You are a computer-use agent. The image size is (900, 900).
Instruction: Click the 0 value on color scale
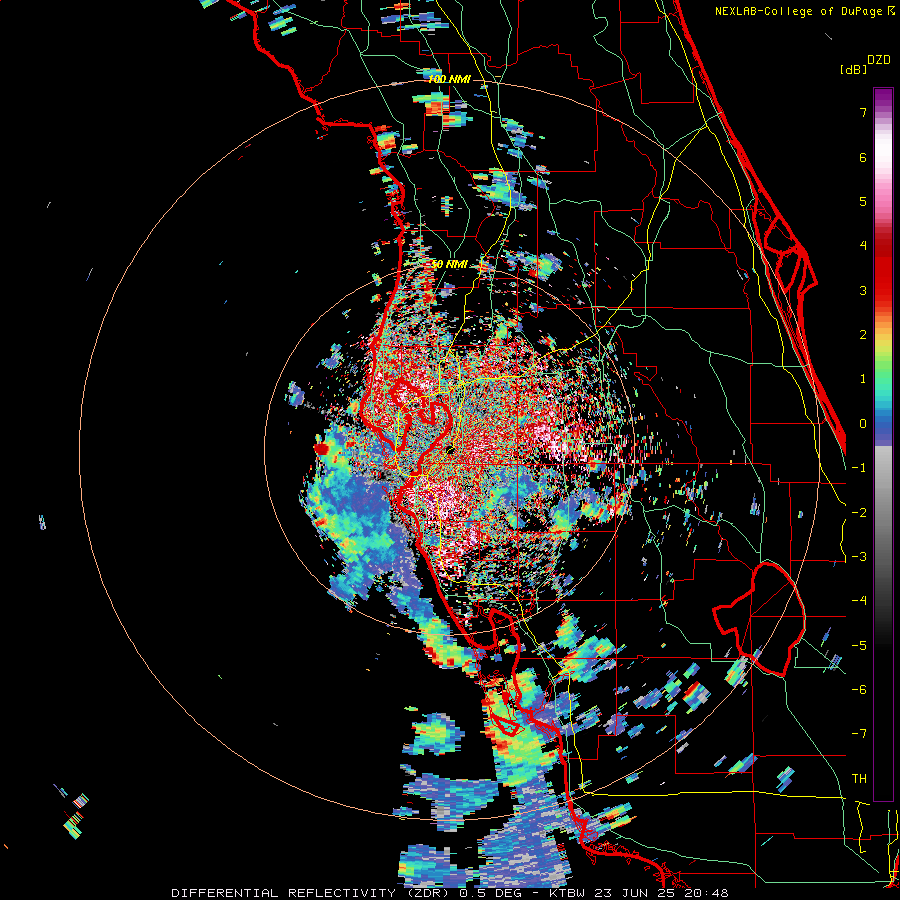(x=863, y=424)
